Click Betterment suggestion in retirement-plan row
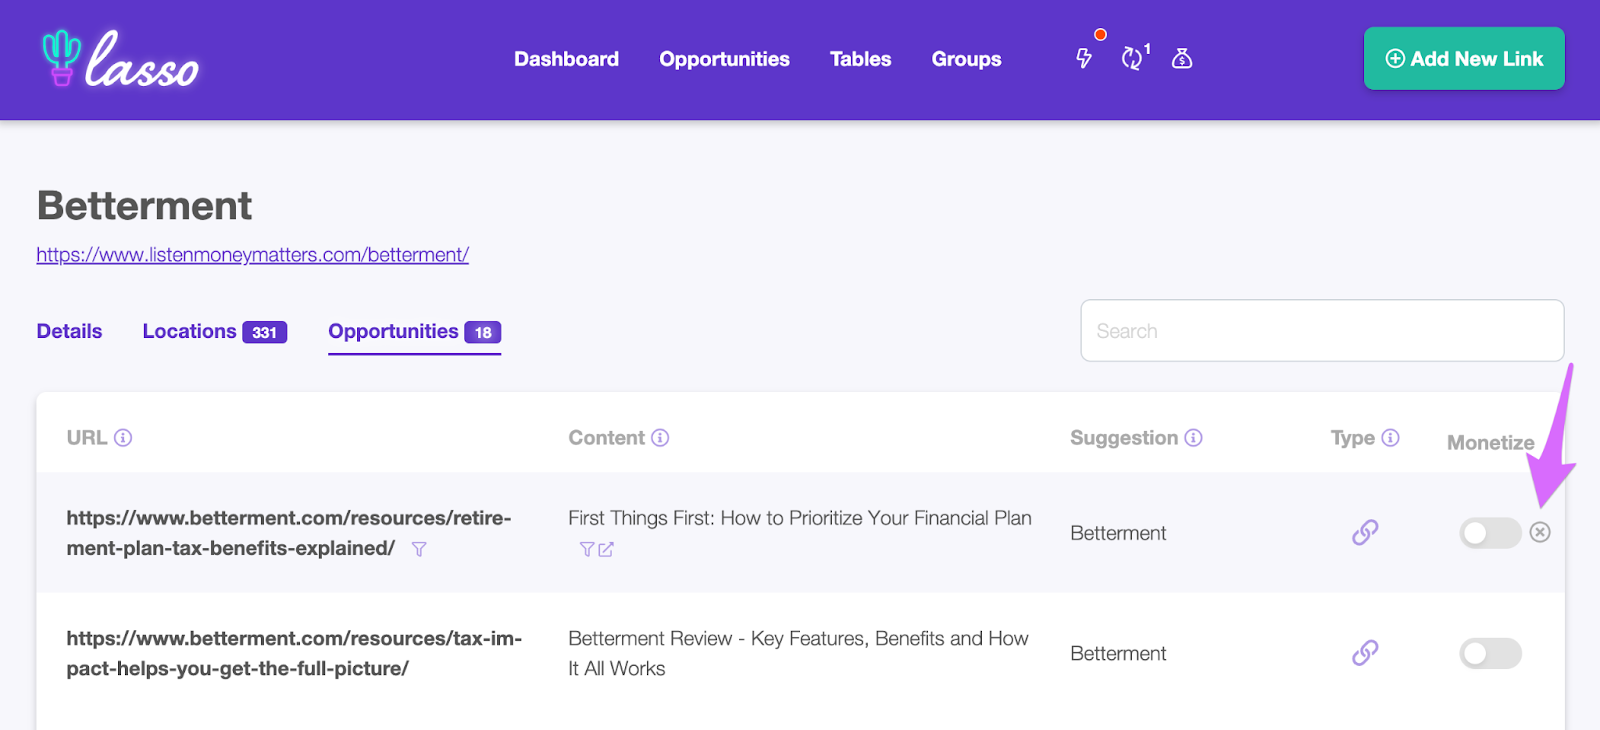Viewport: 1600px width, 730px height. point(1118,533)
